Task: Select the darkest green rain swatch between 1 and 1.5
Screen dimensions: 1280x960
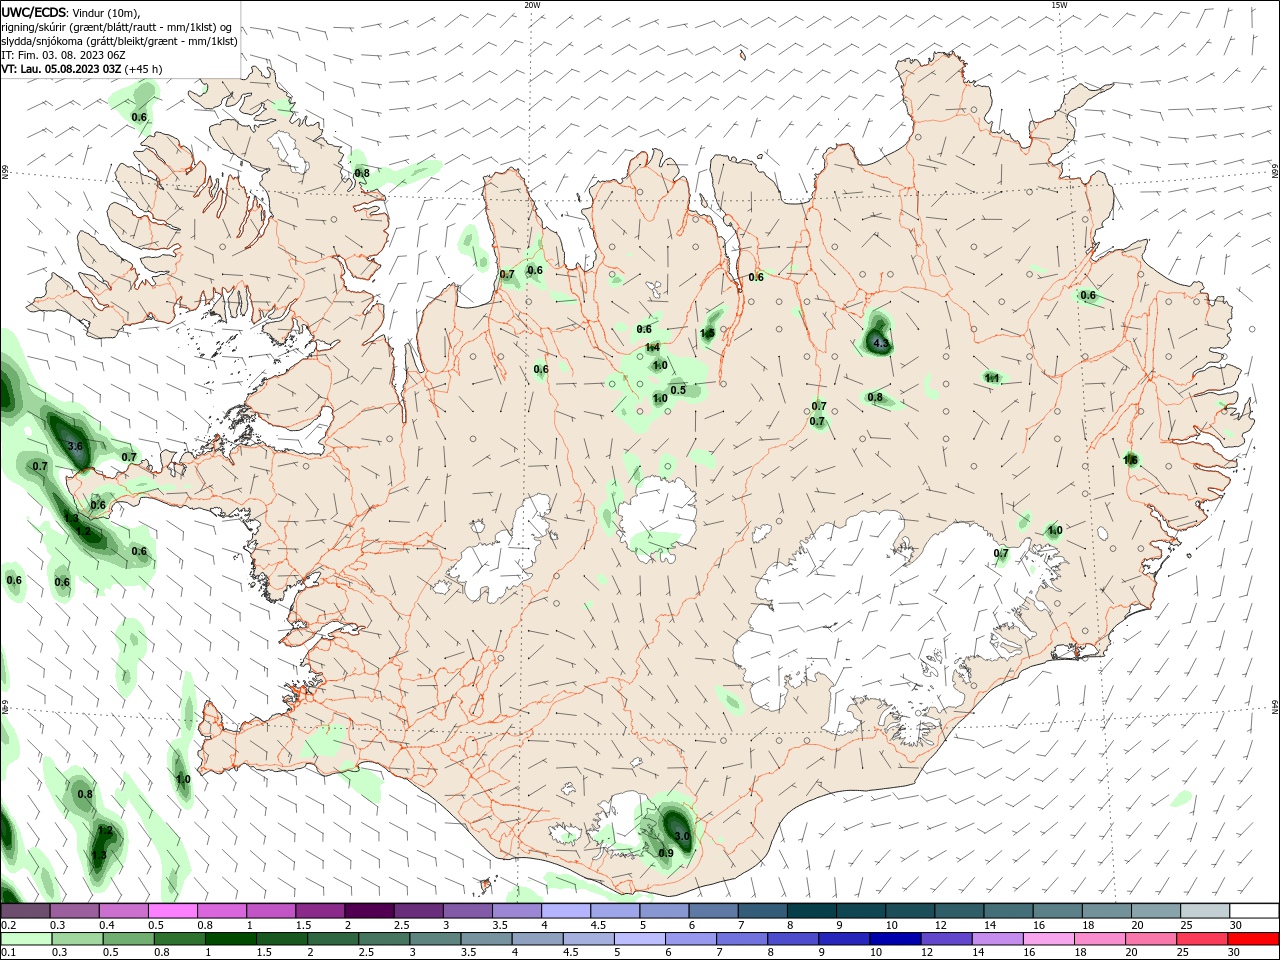Action: coord(231,939)
